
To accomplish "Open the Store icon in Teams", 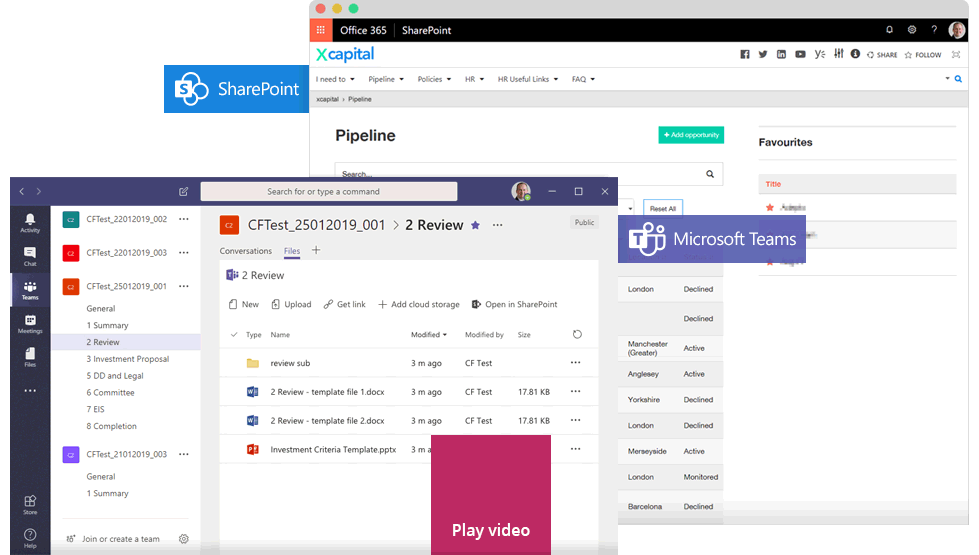I will tap(30, 504).
